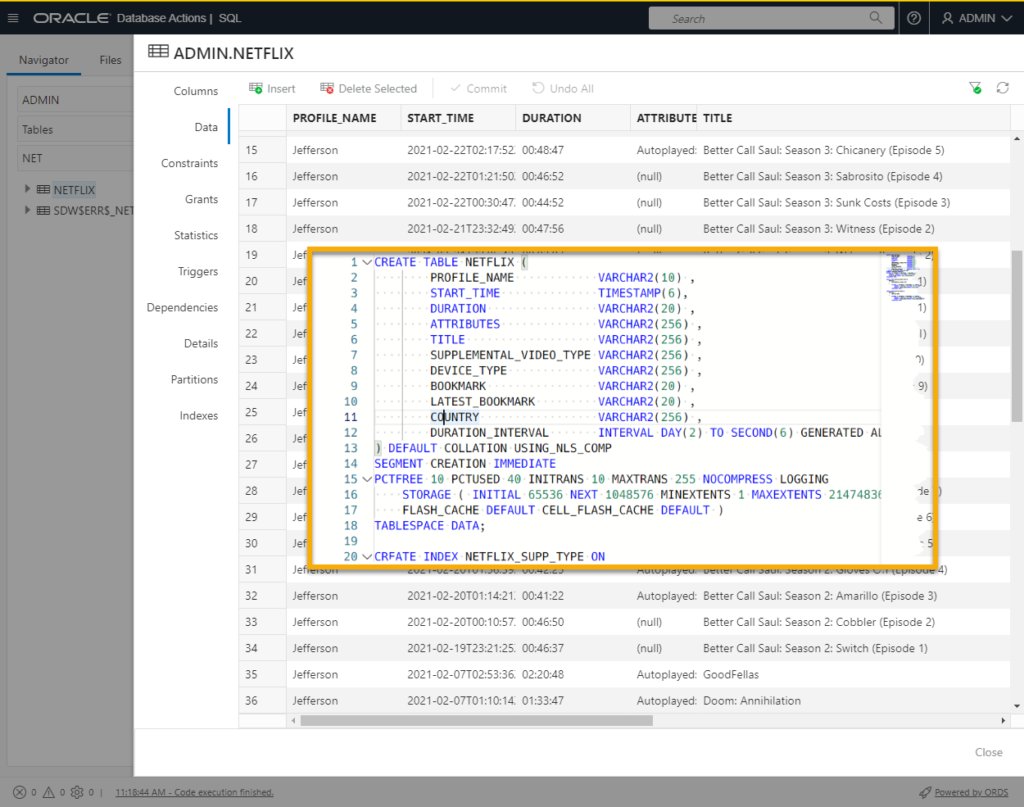Open the ADMIN user menu

coord(976,18)
